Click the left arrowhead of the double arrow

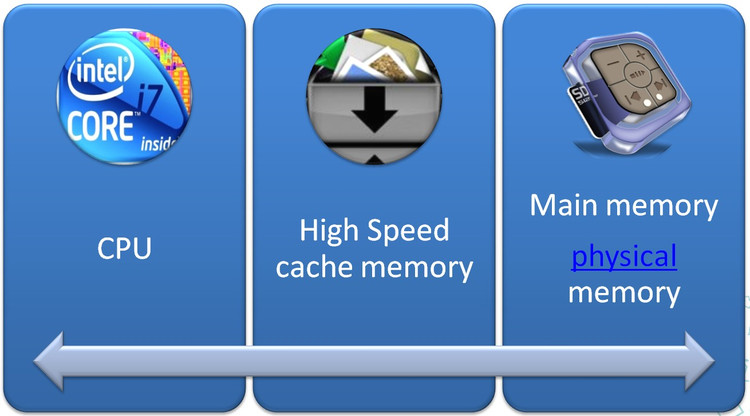(x=49, y=361)
